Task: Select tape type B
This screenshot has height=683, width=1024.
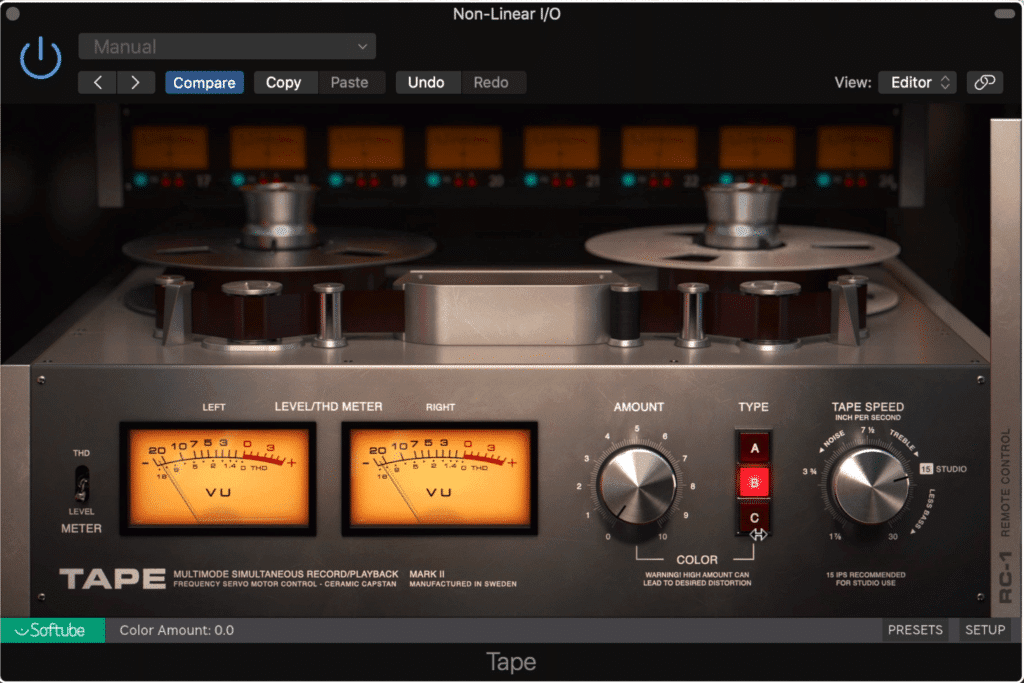Action: click(x=754, y=483)
